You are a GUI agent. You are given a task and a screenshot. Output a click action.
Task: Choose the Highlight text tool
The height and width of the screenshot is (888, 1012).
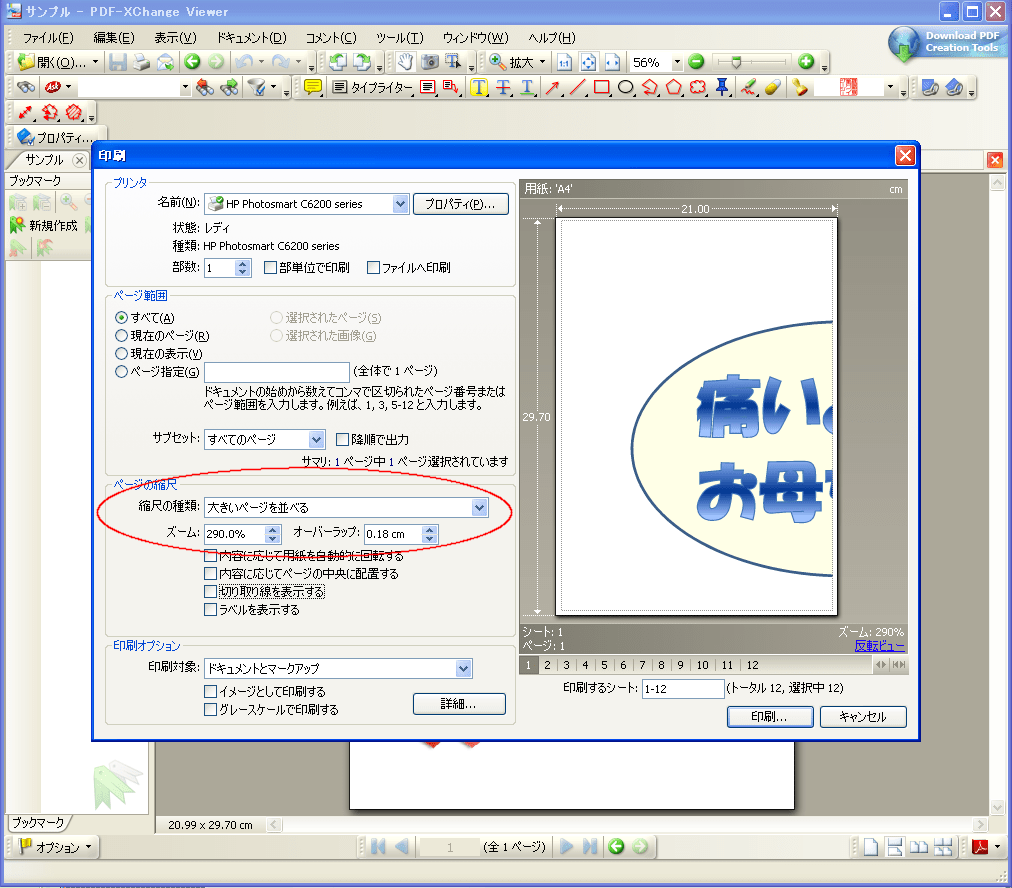(x=479, y=88)
